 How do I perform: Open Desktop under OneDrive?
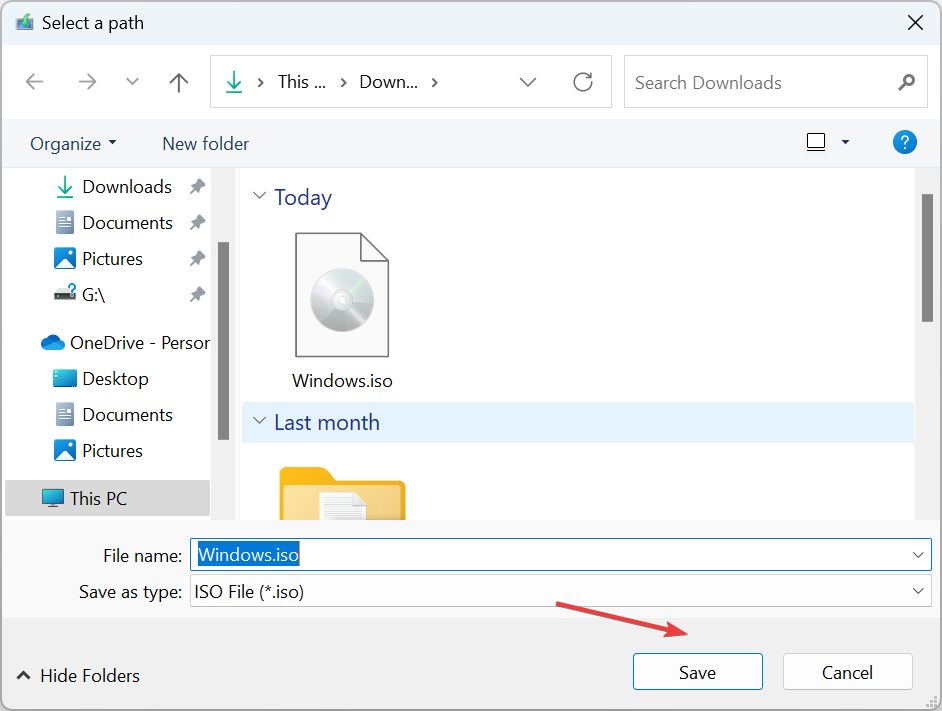click(101, 379)
